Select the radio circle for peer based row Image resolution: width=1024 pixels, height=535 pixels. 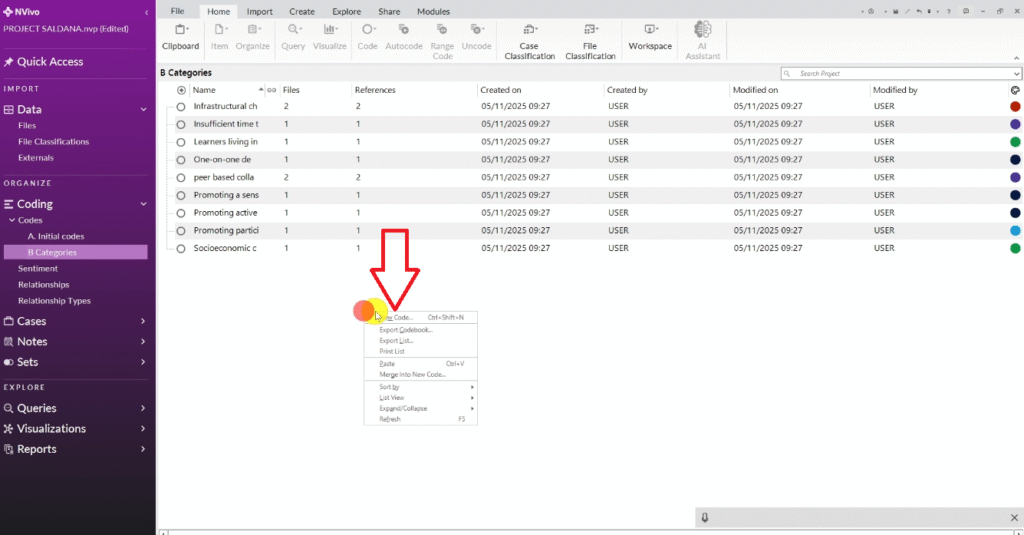[x=181, y=177]
